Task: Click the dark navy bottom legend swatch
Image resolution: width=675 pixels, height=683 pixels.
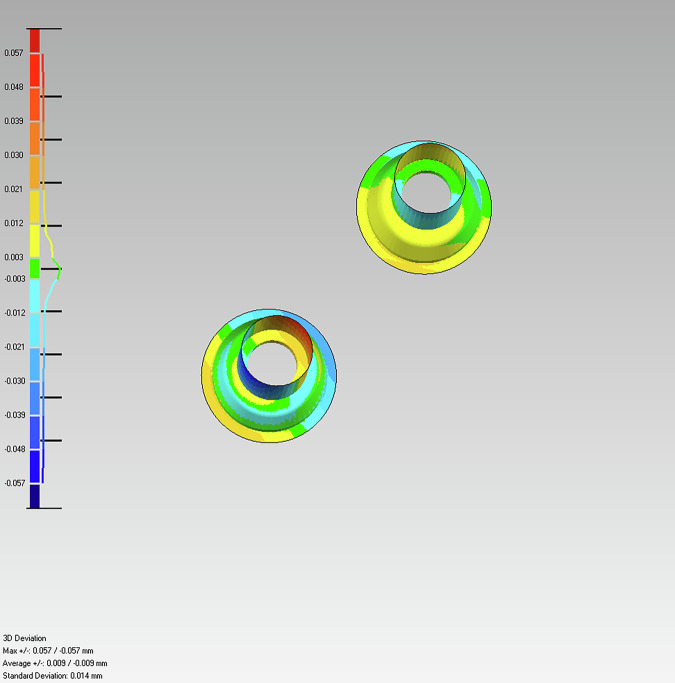Action: 35,496
